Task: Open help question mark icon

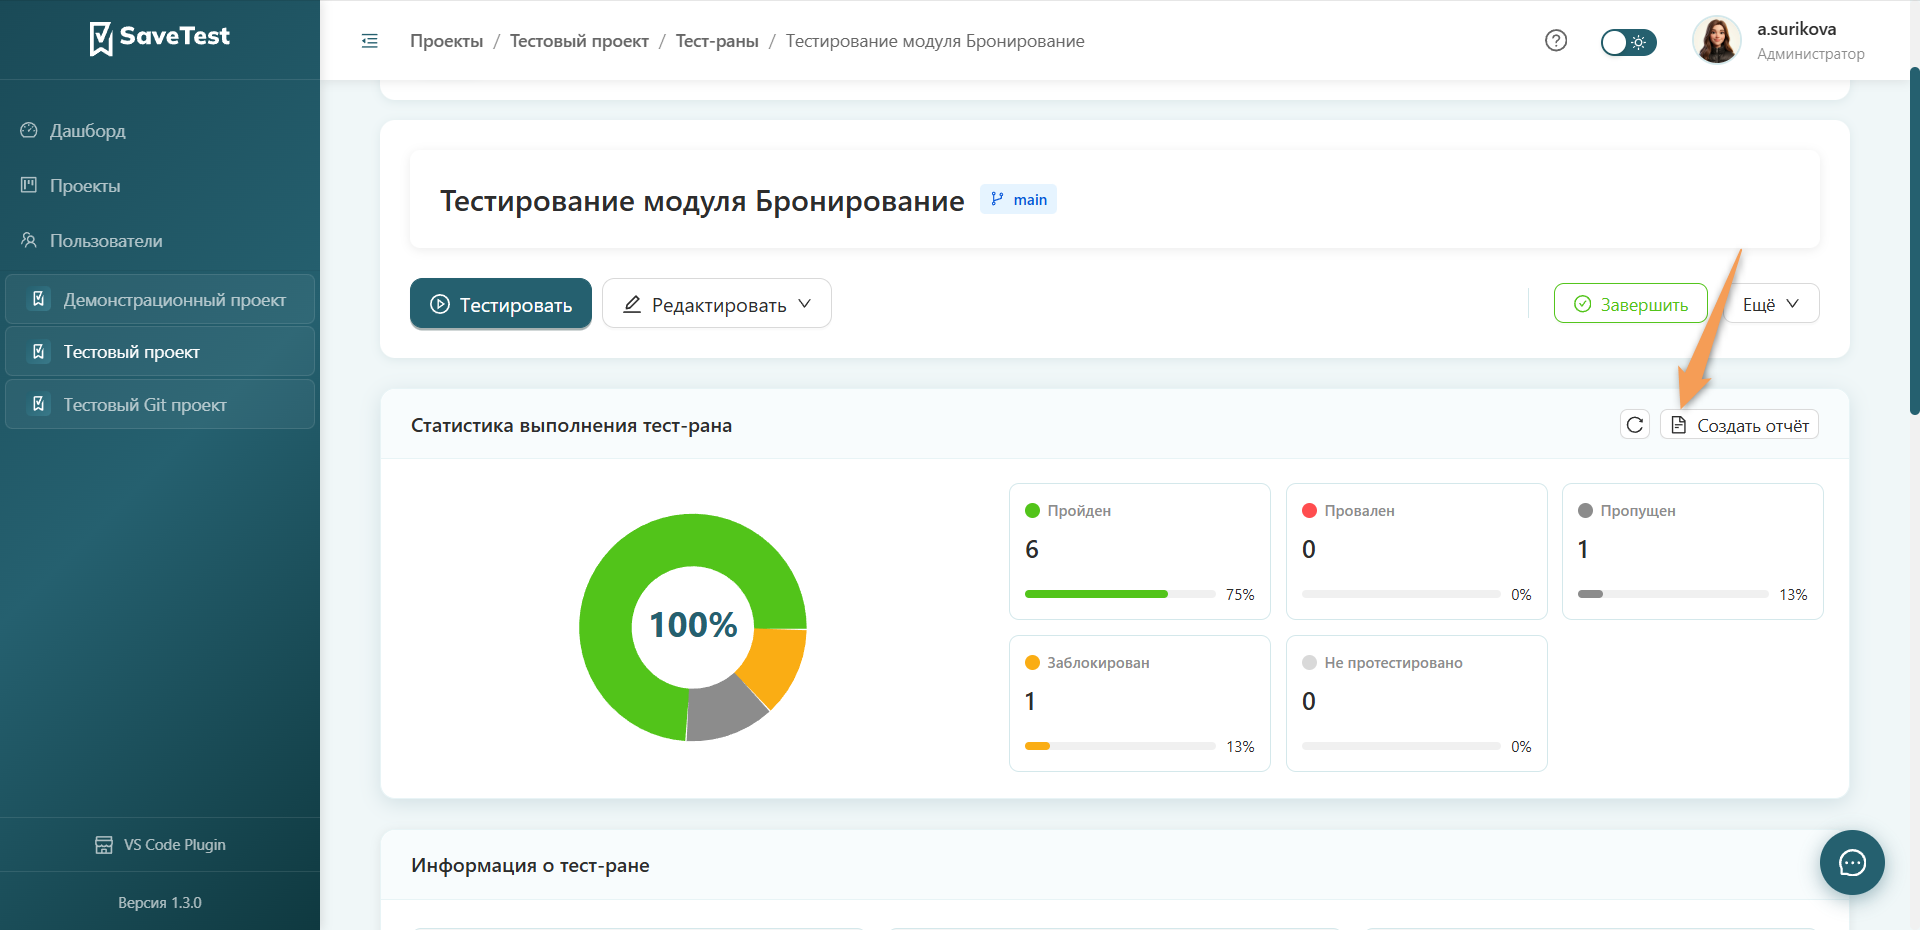Action: coord(1556,41)
